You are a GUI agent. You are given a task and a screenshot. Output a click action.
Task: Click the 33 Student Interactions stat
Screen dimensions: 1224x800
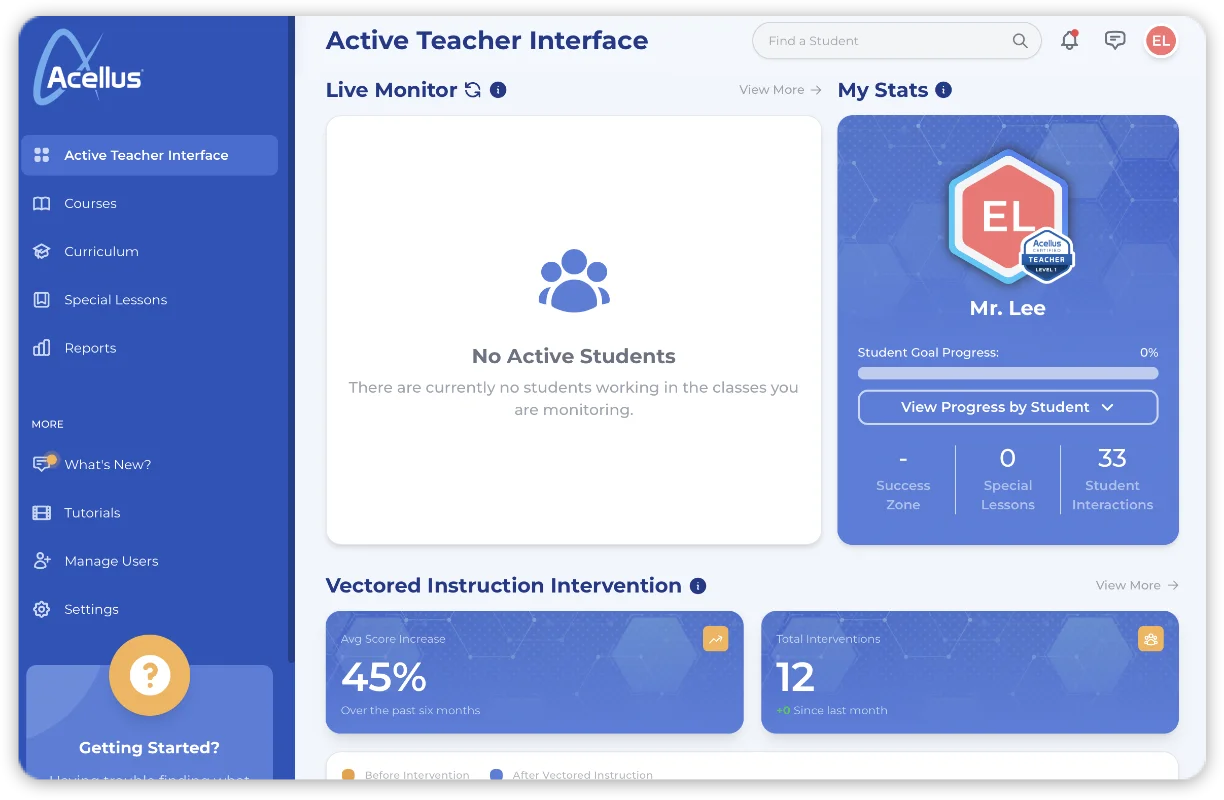point(1112,480)
